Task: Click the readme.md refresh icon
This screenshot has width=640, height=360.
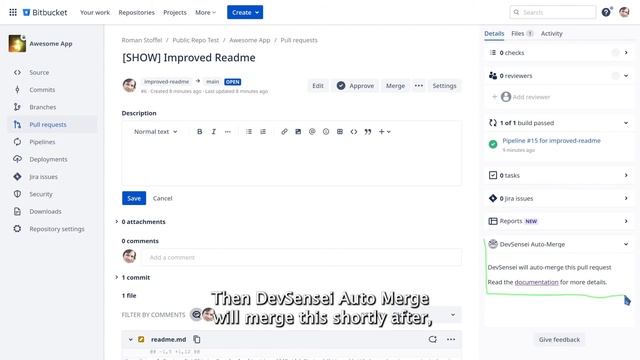Action: pos(433,339)
